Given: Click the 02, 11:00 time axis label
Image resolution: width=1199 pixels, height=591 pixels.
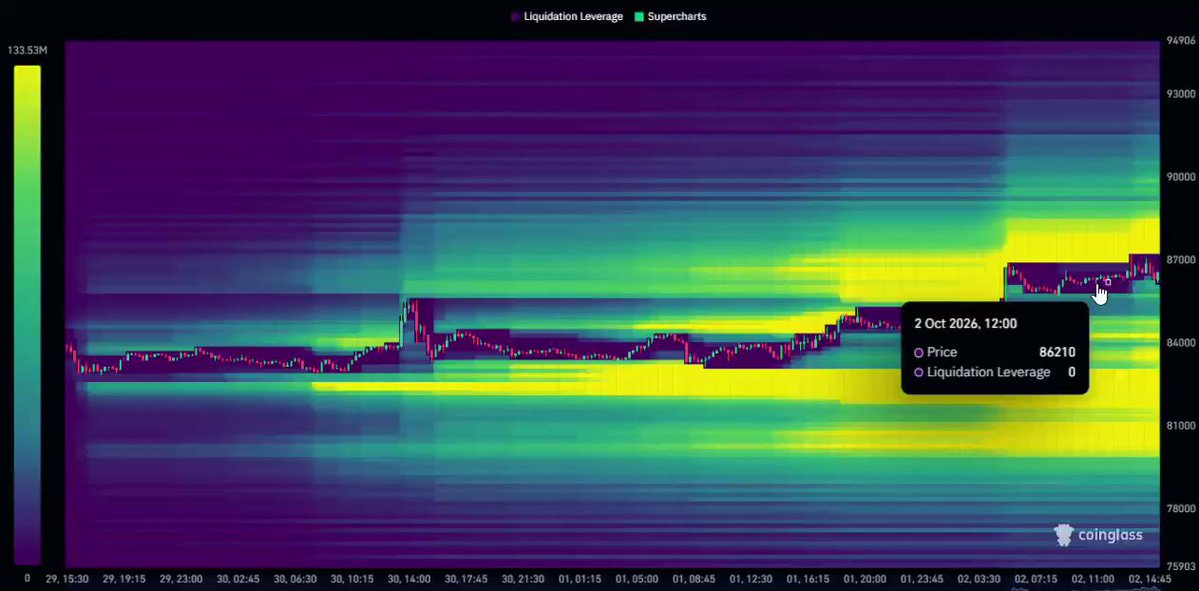Looking at the screenshot, I should (1093, 580).
